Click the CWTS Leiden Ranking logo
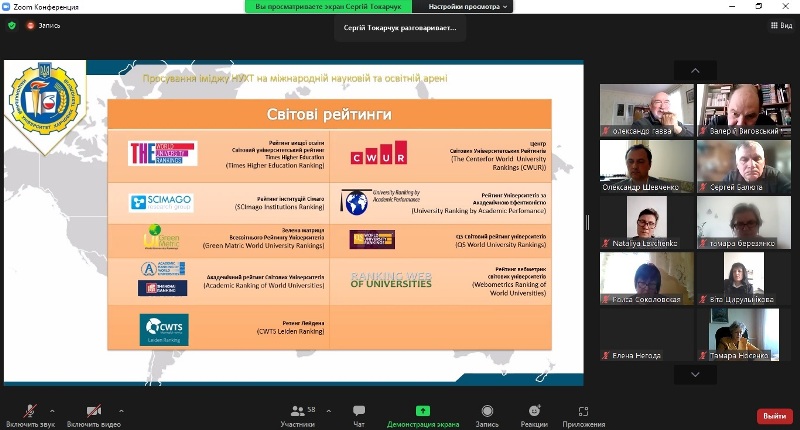The image size is (800, 430). pyautogui.click(x=164, y=330)
